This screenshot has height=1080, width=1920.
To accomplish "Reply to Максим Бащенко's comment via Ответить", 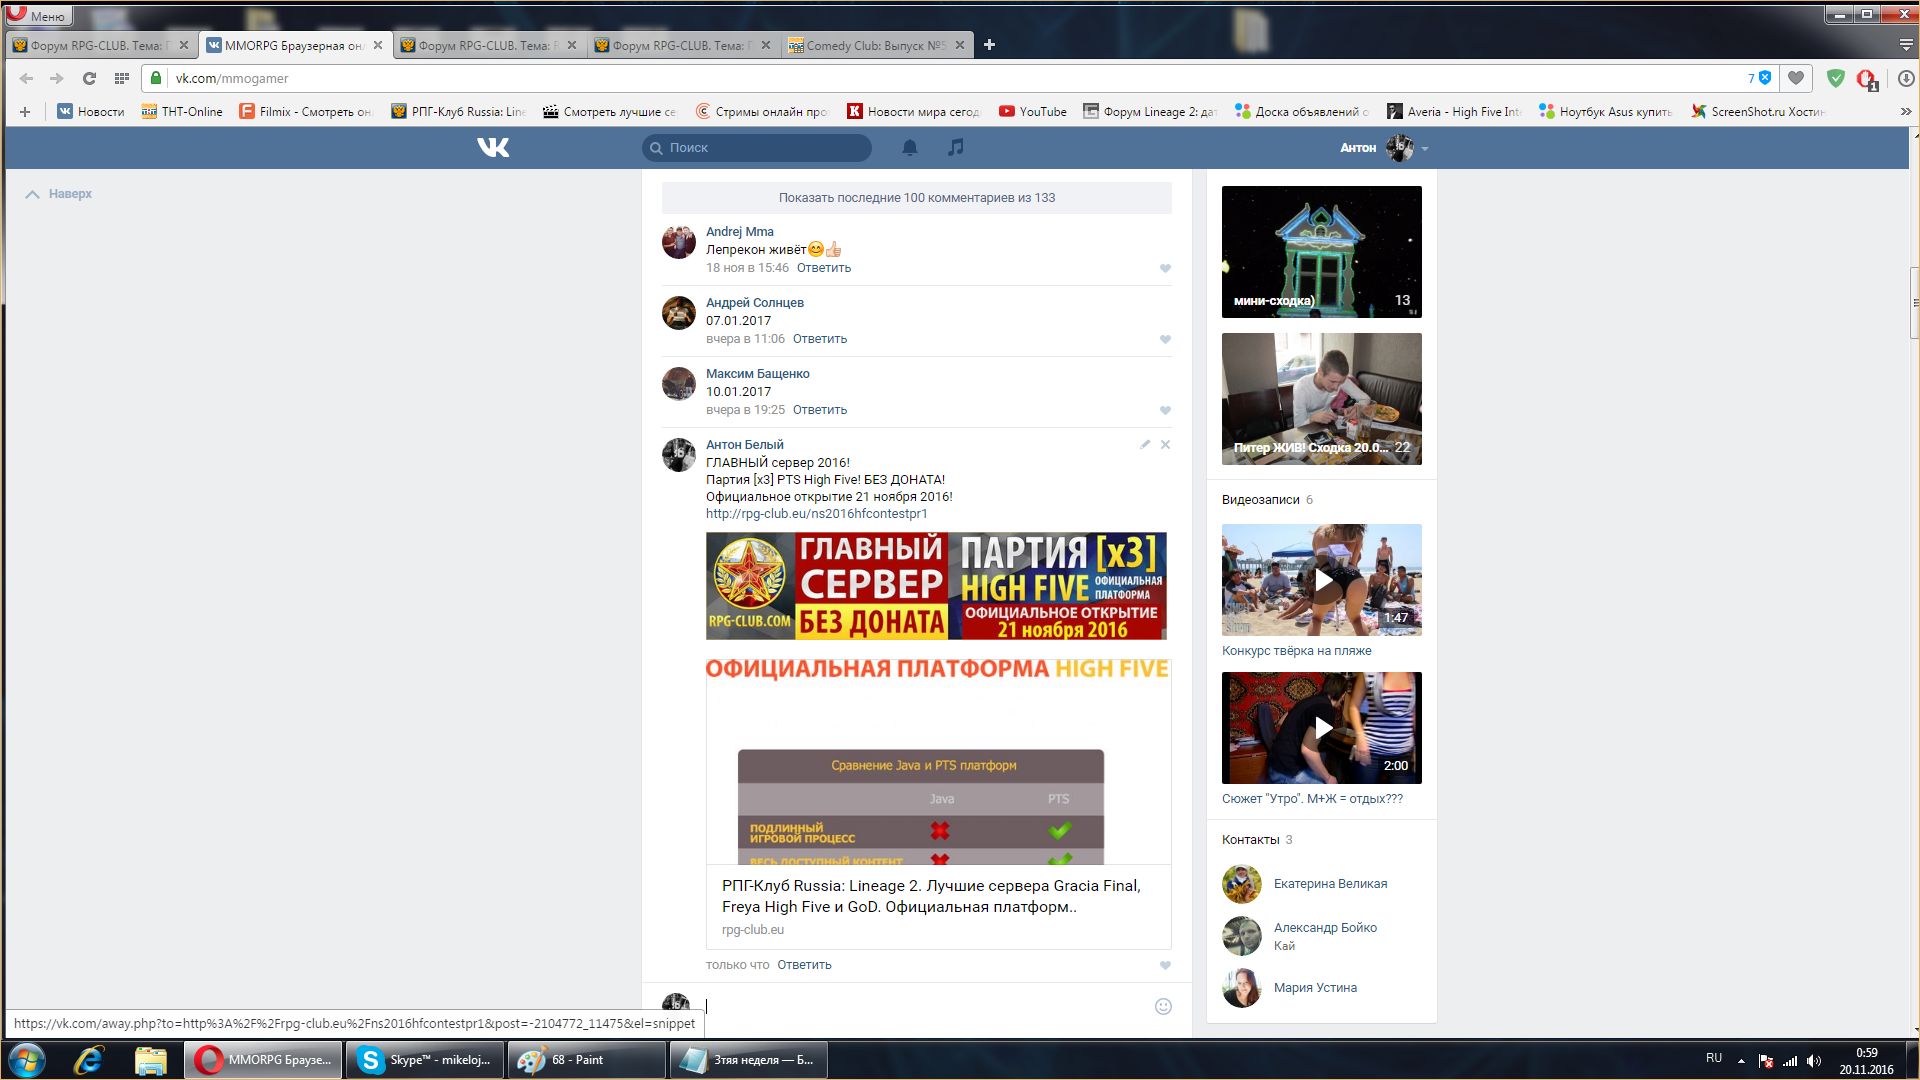I will pyautogui.click(x=819, y=410).
